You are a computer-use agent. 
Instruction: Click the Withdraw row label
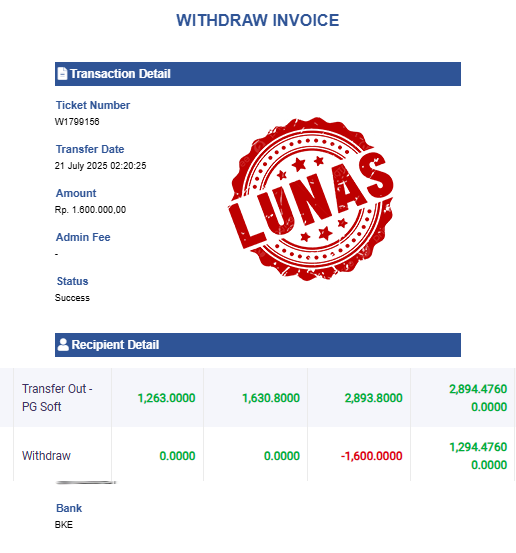click(46, 456)
